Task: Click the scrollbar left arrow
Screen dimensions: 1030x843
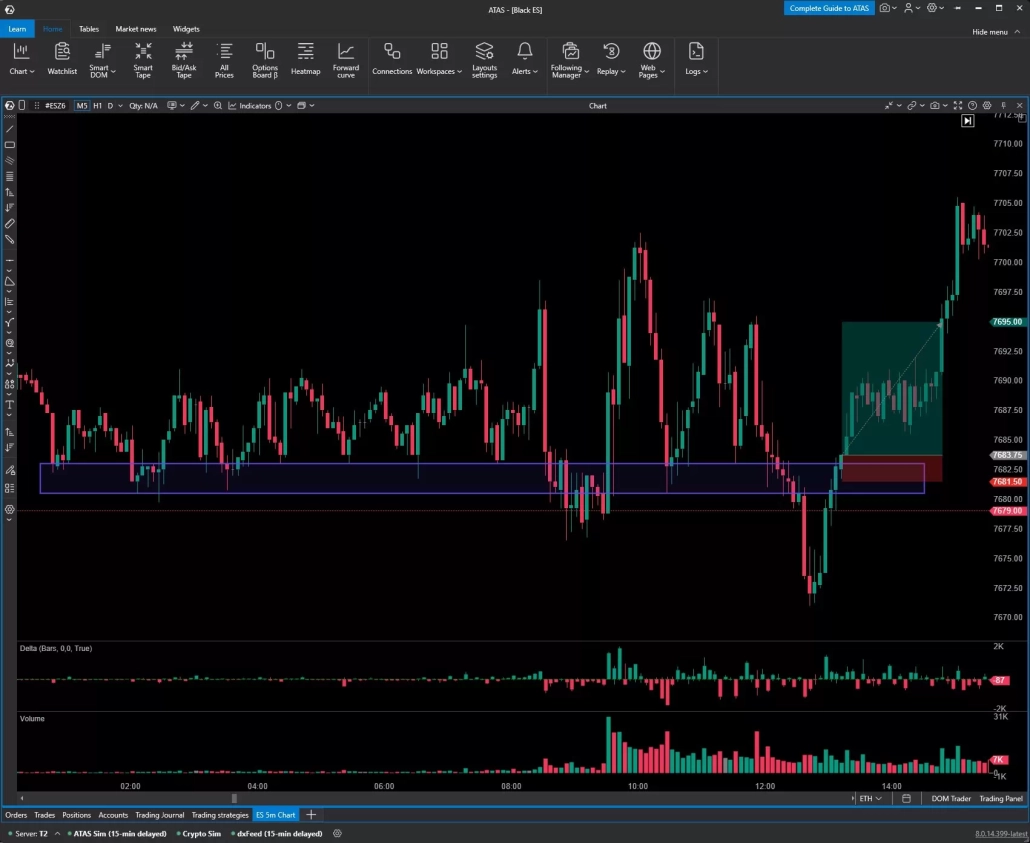Action: coord(22,798)
